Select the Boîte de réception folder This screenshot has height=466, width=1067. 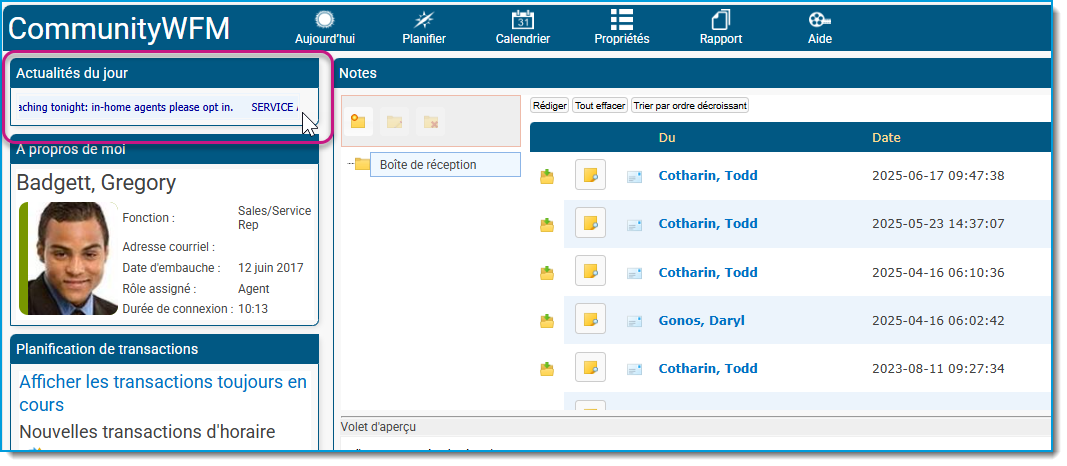[445, 165]
